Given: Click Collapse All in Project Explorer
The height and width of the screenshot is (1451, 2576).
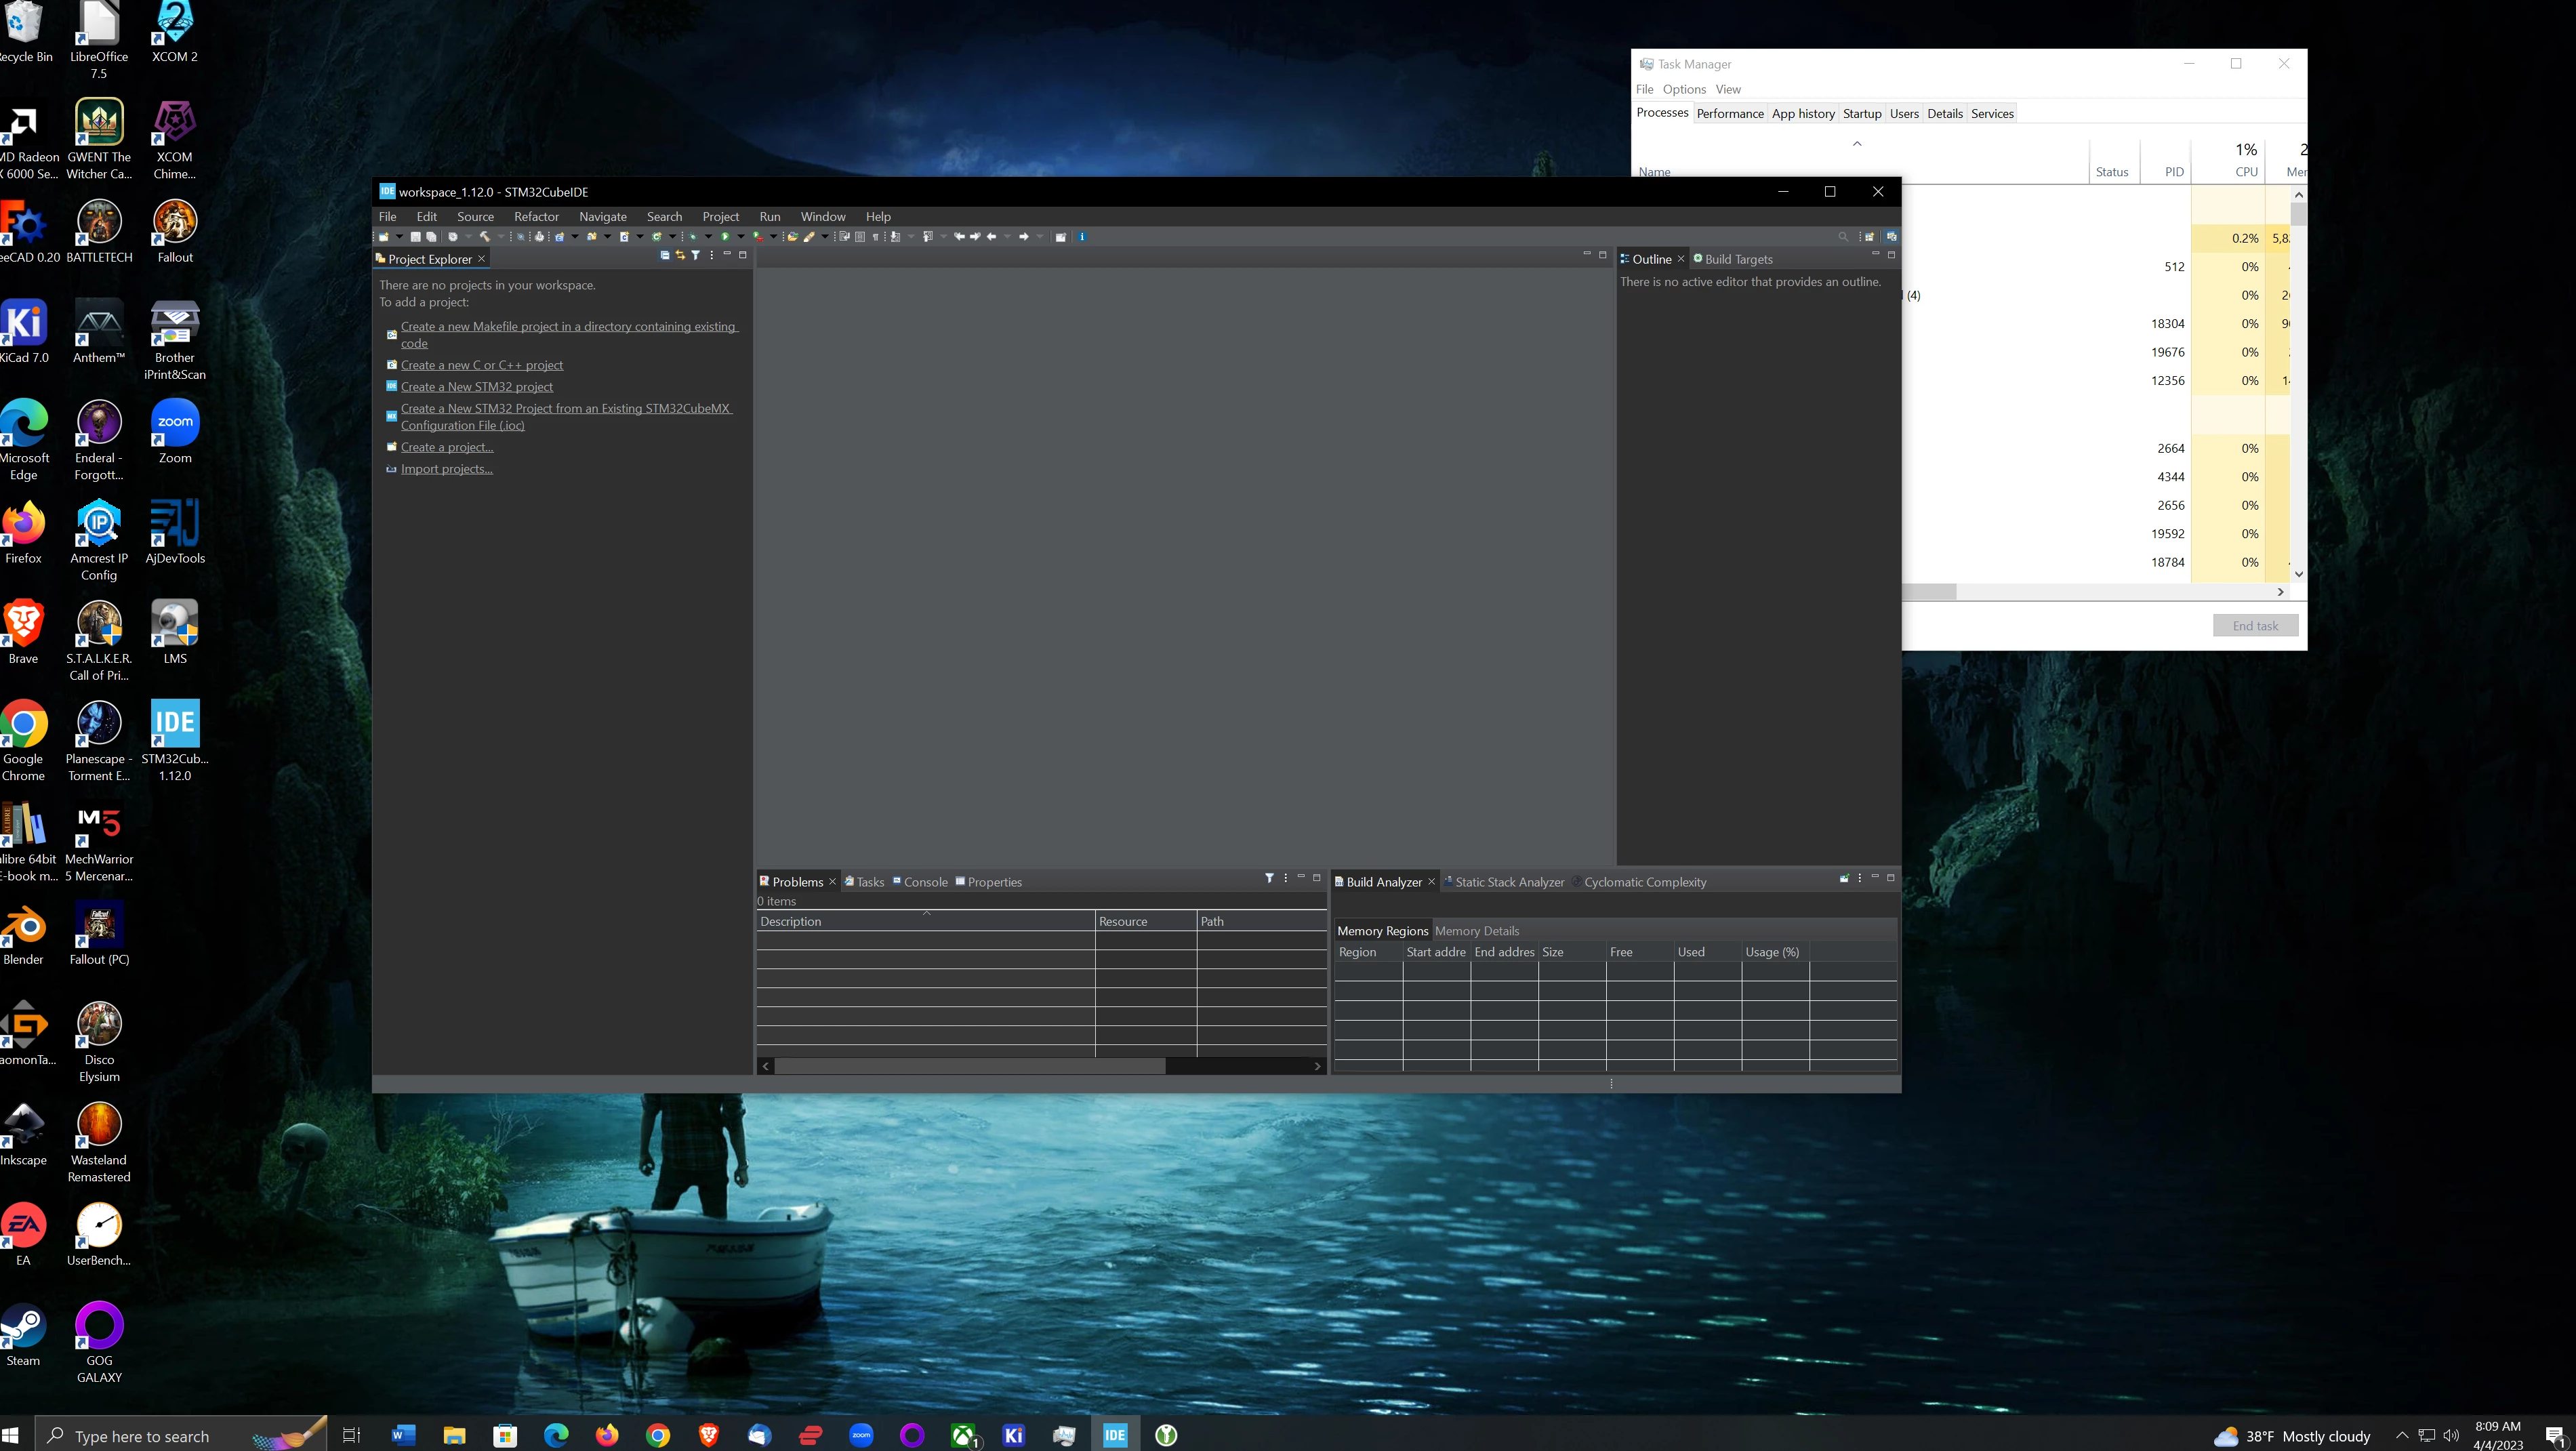Looking at the screenshot, I should coord(665,255).
